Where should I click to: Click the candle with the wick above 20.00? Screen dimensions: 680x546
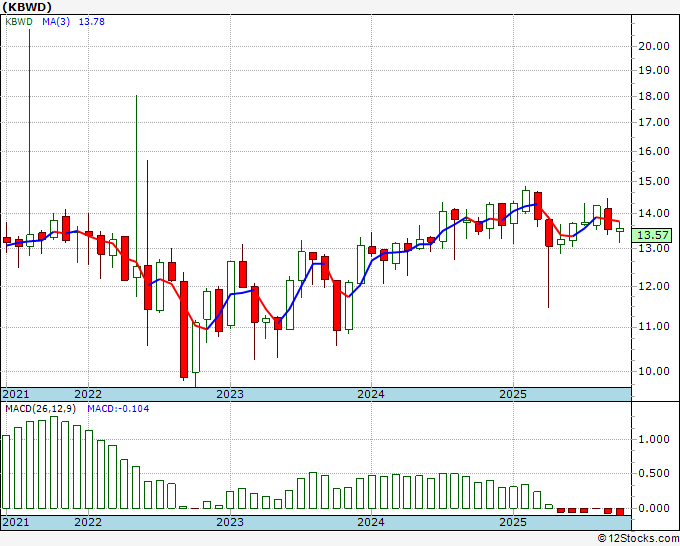[x=30, y=240]
